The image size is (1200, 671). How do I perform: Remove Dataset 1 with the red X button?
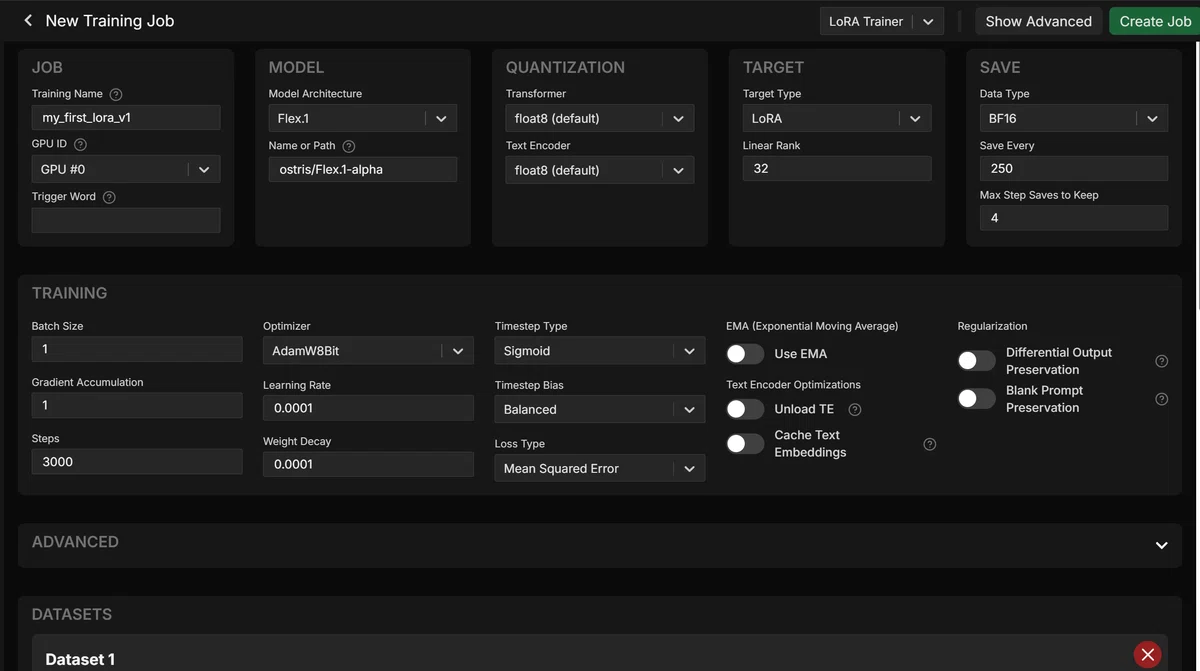coord(1148,655)
